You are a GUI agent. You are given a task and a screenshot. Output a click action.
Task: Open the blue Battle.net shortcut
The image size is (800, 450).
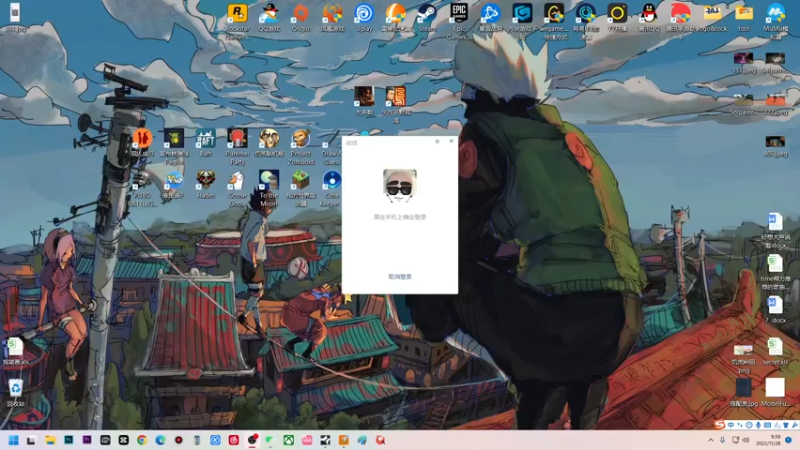pyautogui.click(x=490, y=17)
